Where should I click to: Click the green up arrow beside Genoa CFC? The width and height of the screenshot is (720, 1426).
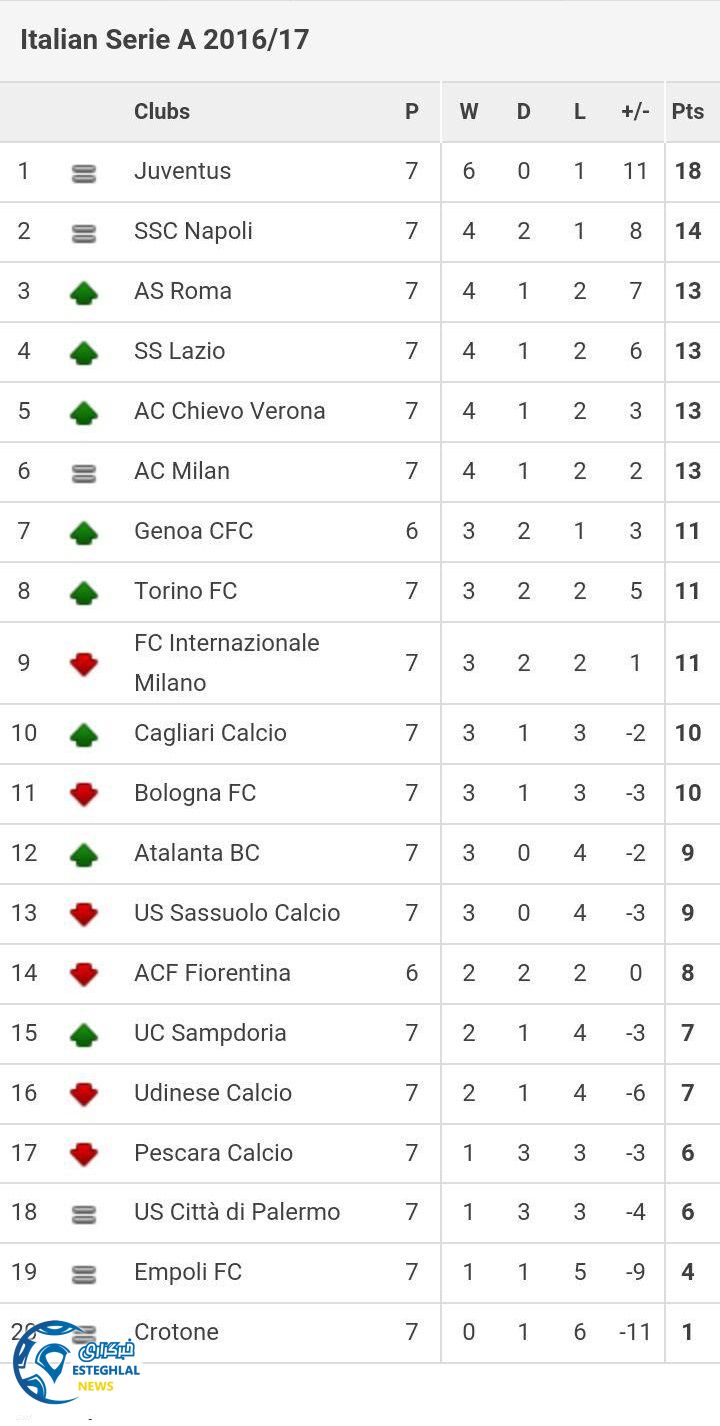pyautogui.click(x=84, y=532)
